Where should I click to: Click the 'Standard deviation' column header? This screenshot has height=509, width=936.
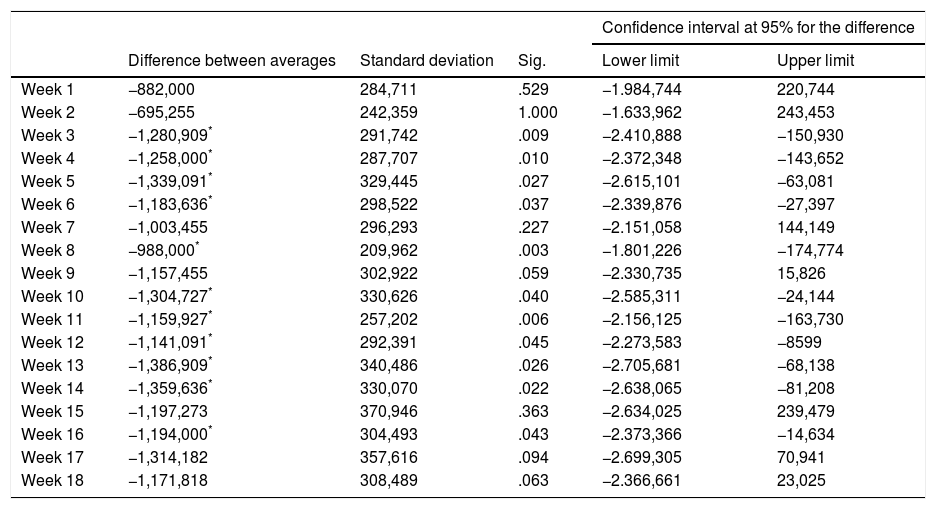pos(426,61)
